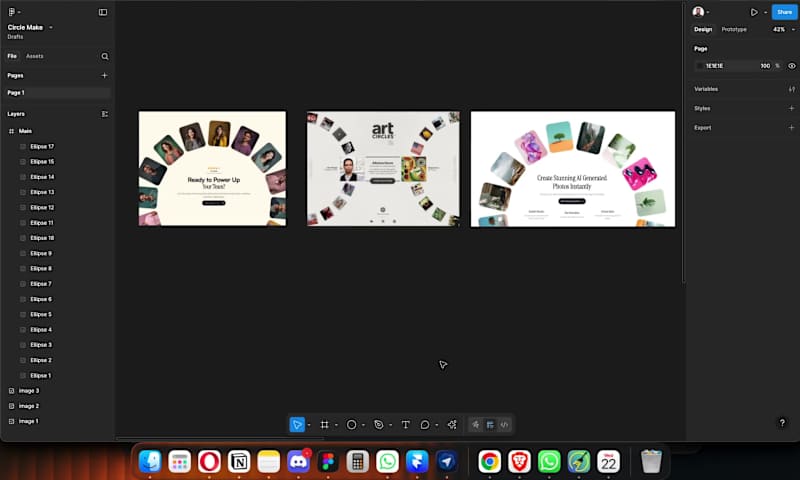
Task: Open Brave browser in dock
Action: 519,462
